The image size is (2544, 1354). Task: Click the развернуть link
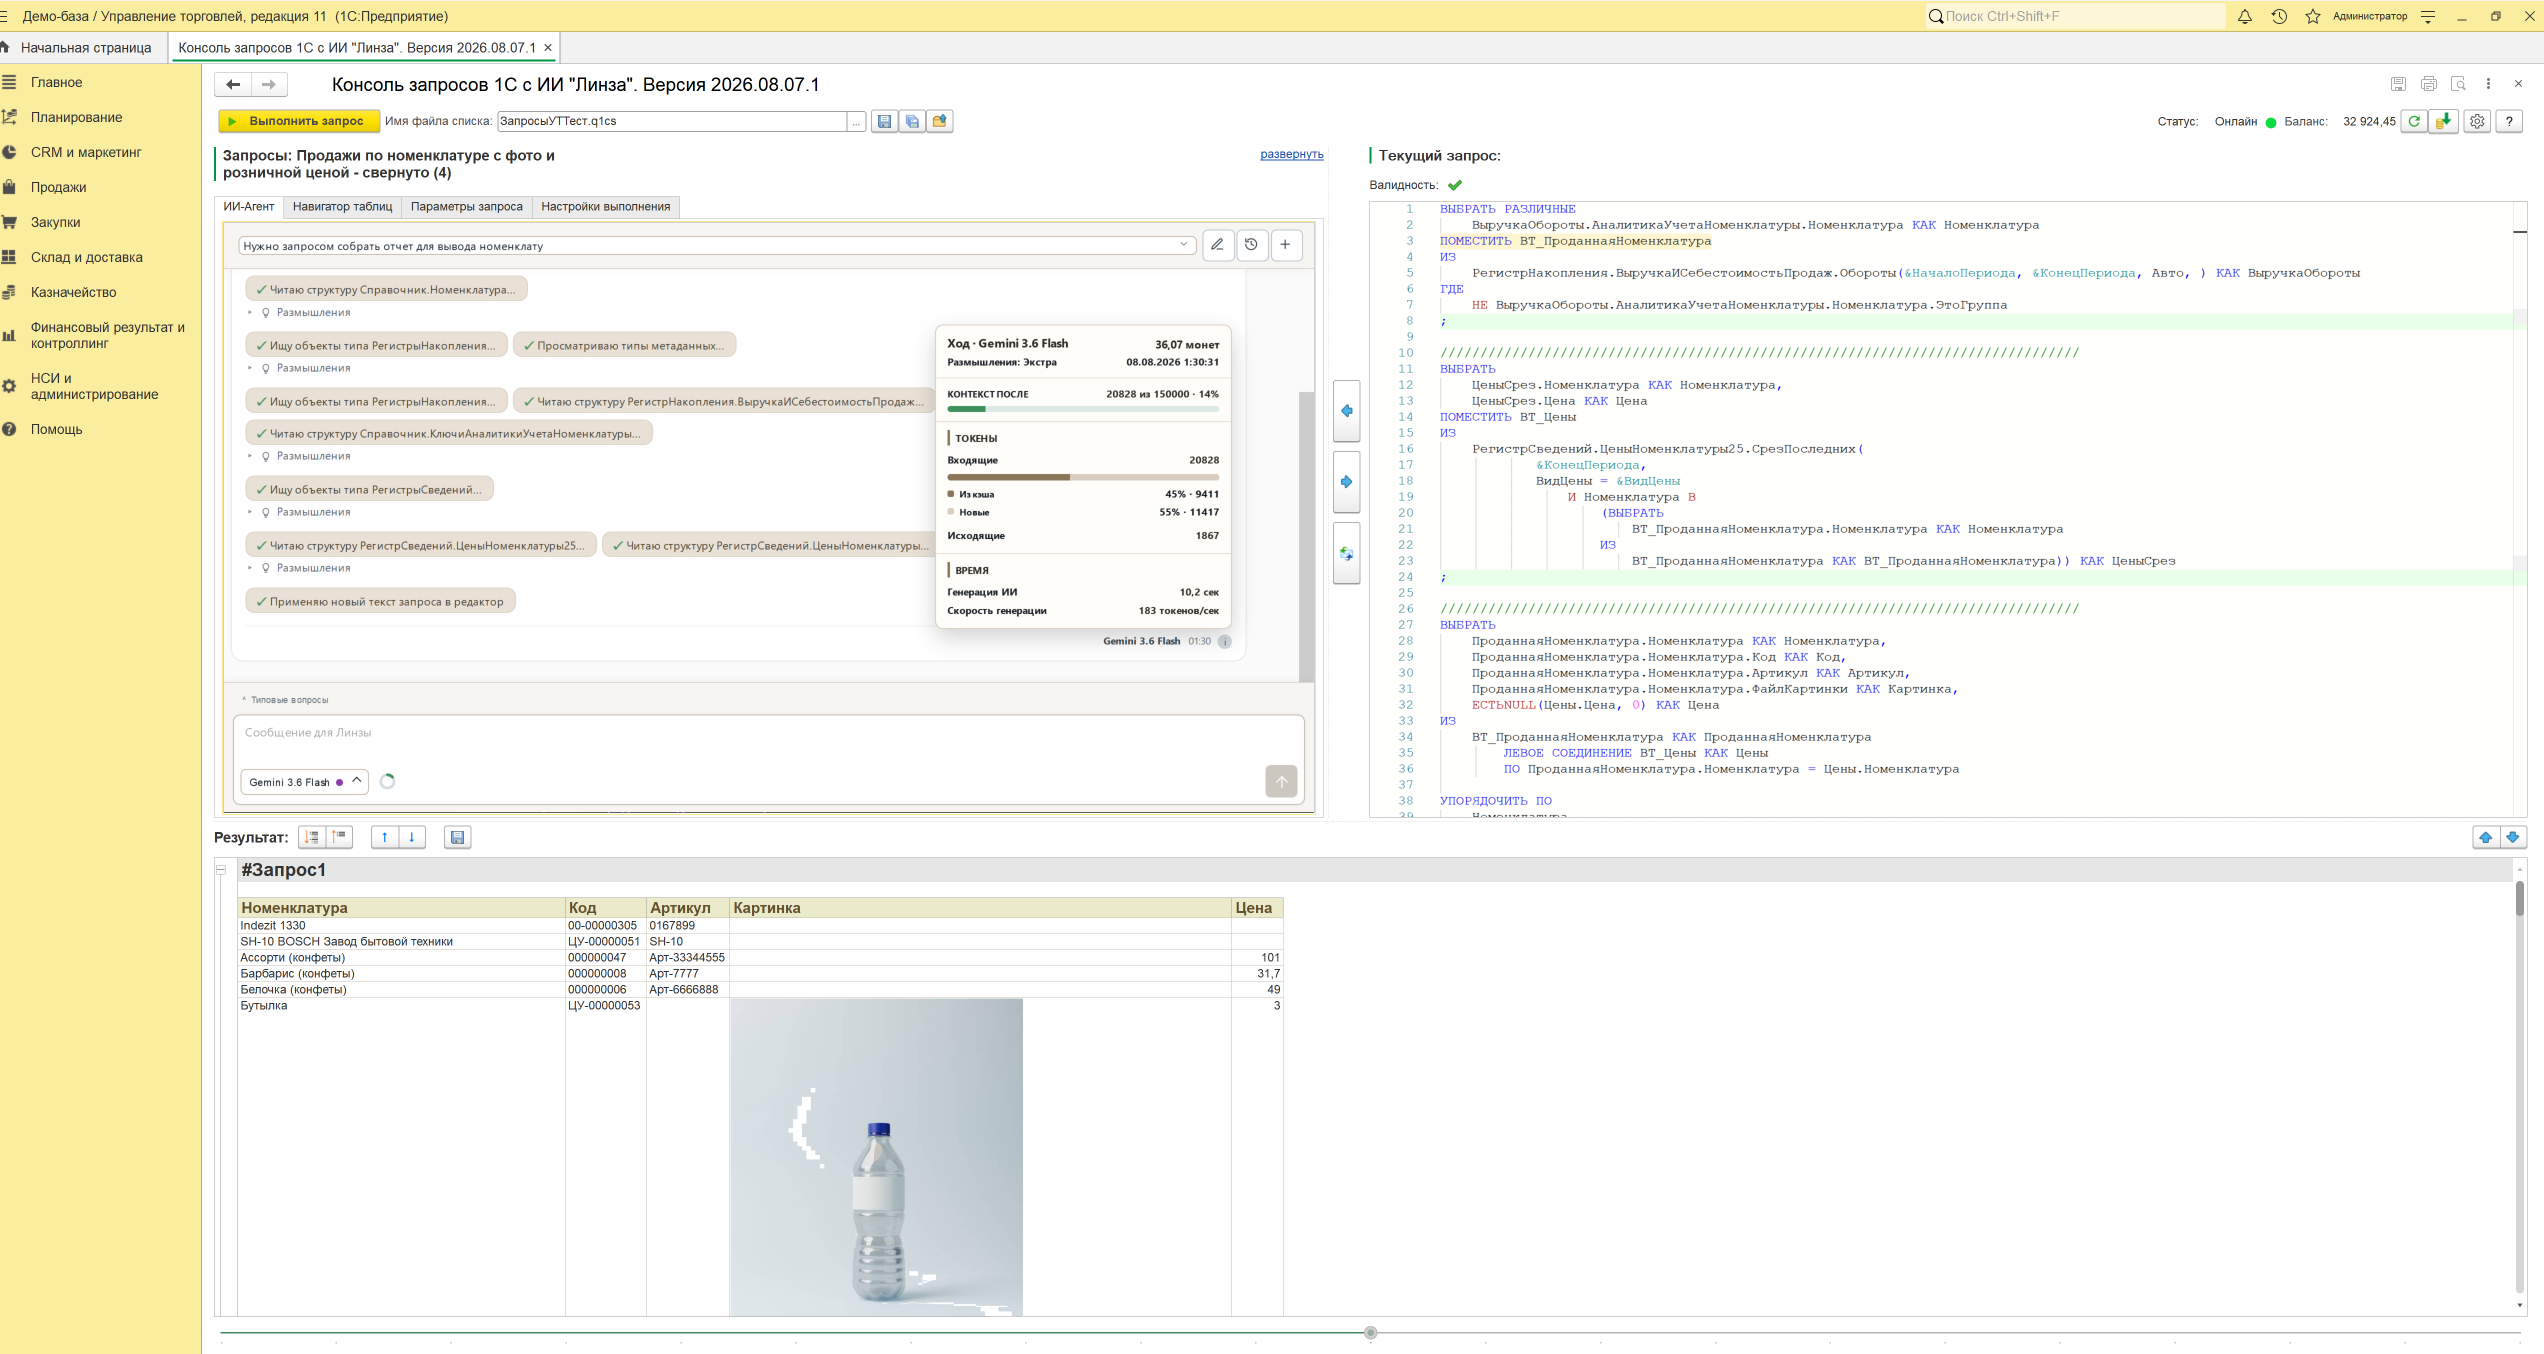pos(1291,154)
